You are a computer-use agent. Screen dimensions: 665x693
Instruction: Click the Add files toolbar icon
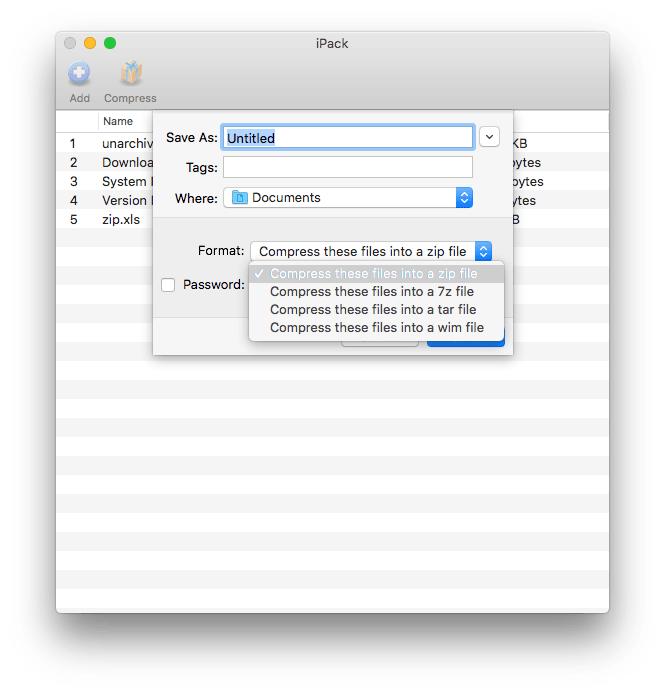pyautogui.click(x=79, y=73)
